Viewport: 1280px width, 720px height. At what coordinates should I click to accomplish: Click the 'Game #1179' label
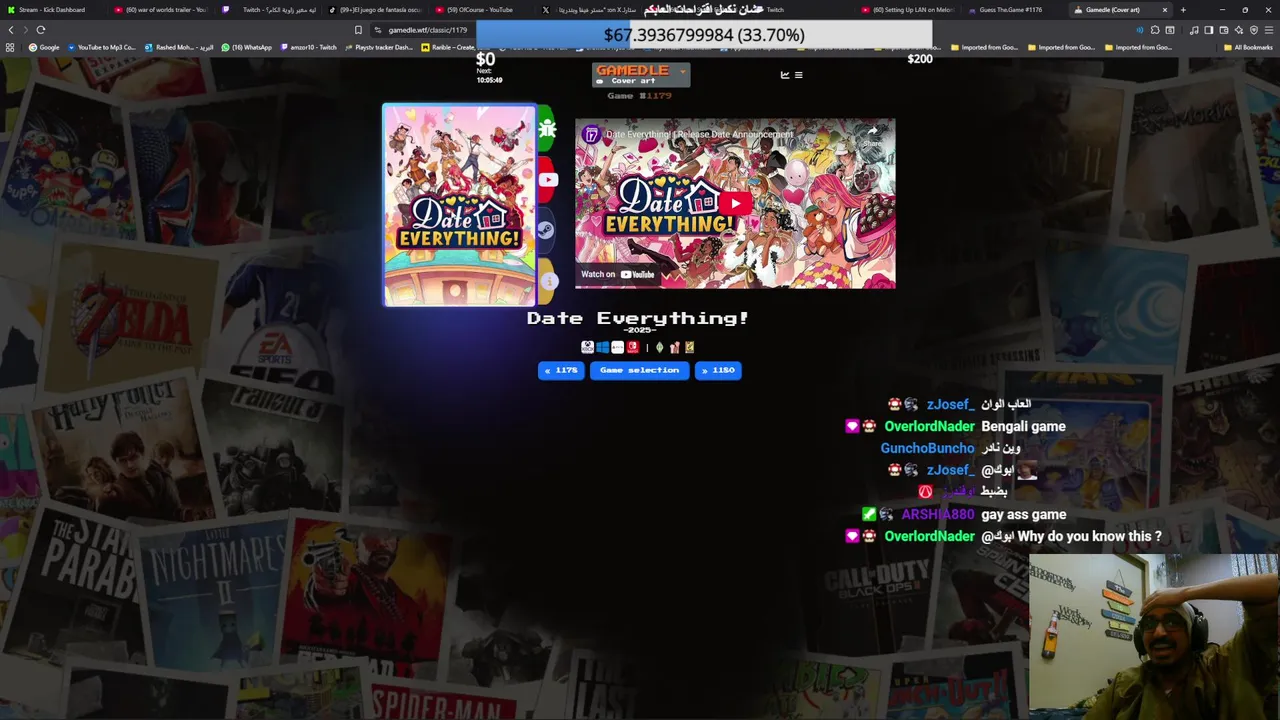639,96
